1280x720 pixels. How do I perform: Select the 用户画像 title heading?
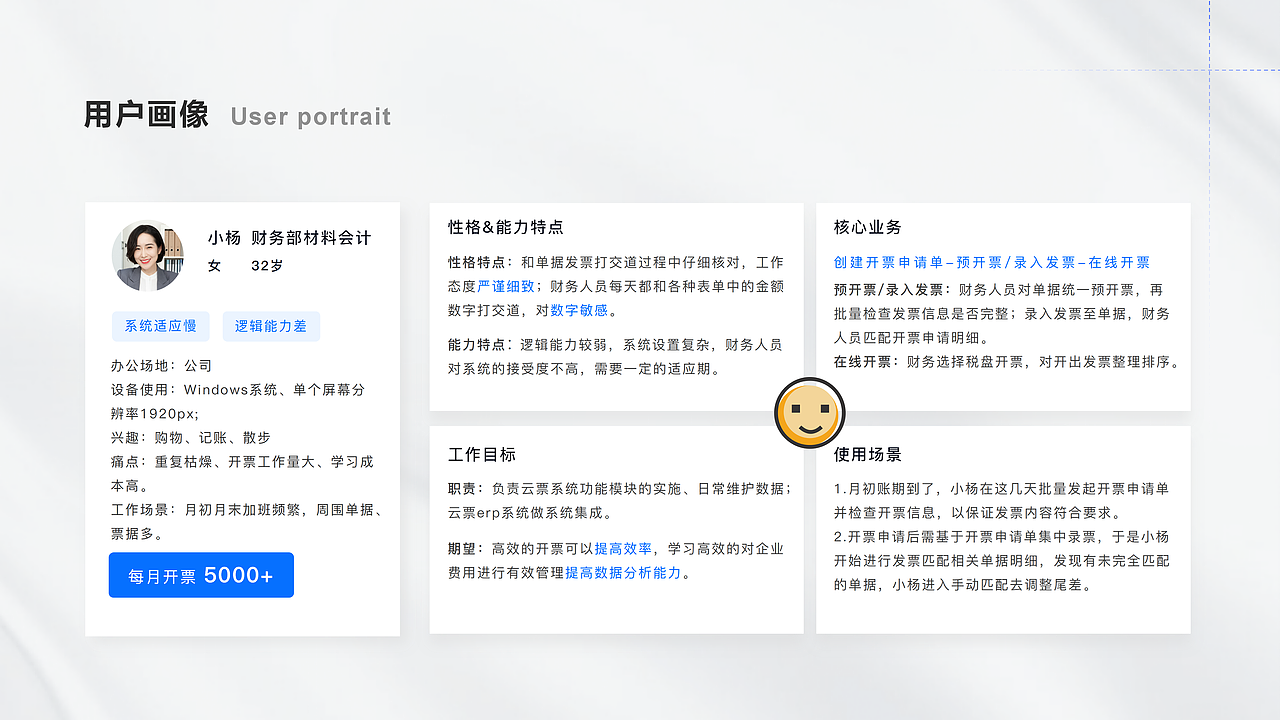(x=148, y=115)
